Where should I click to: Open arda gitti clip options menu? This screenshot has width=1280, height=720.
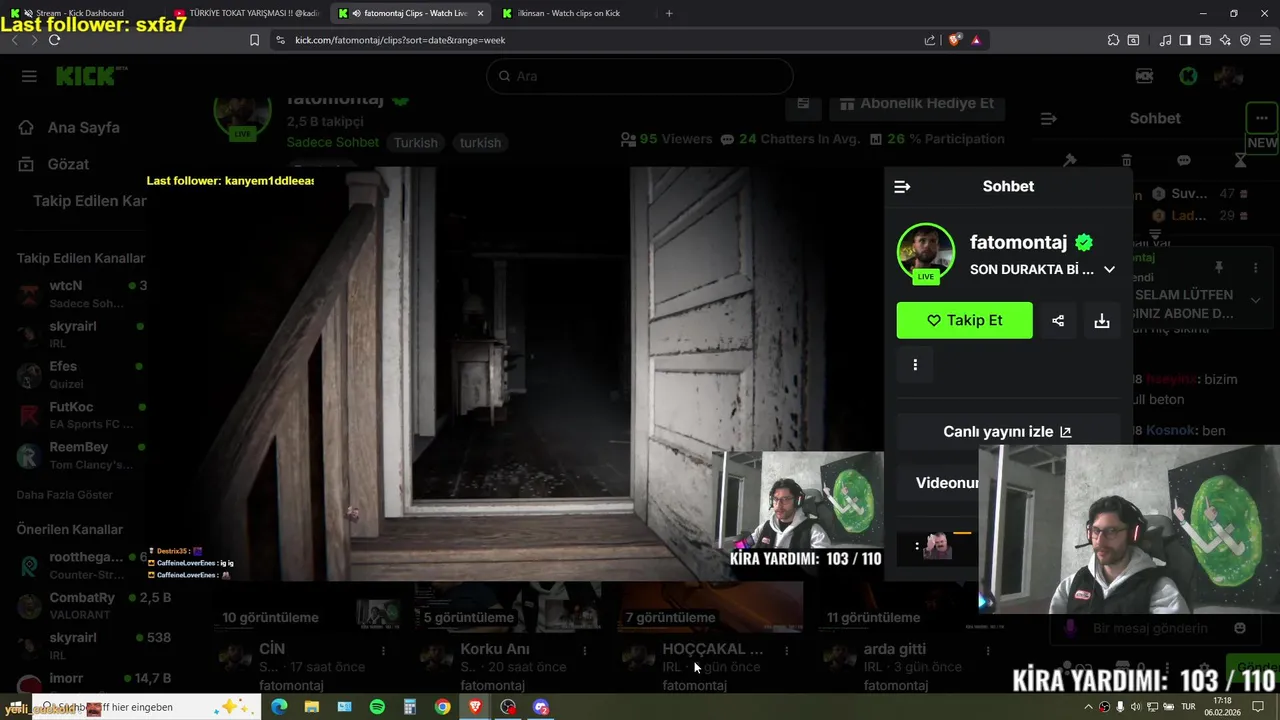988,650
